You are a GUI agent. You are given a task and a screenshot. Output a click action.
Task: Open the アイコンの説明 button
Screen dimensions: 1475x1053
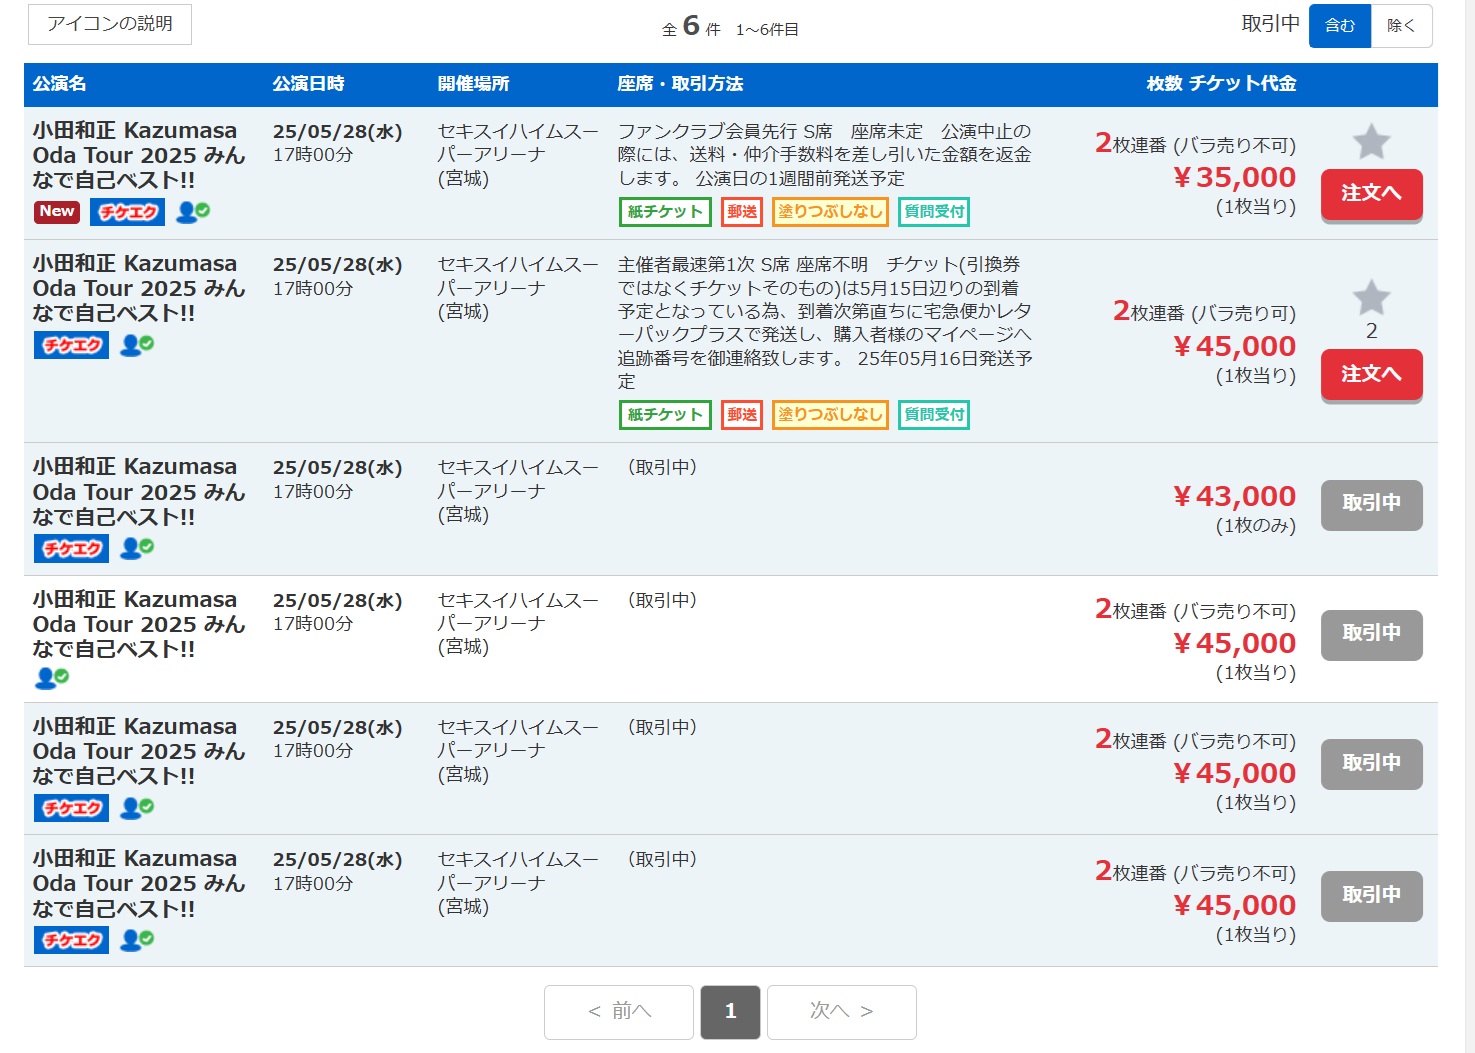pos(110,24)
